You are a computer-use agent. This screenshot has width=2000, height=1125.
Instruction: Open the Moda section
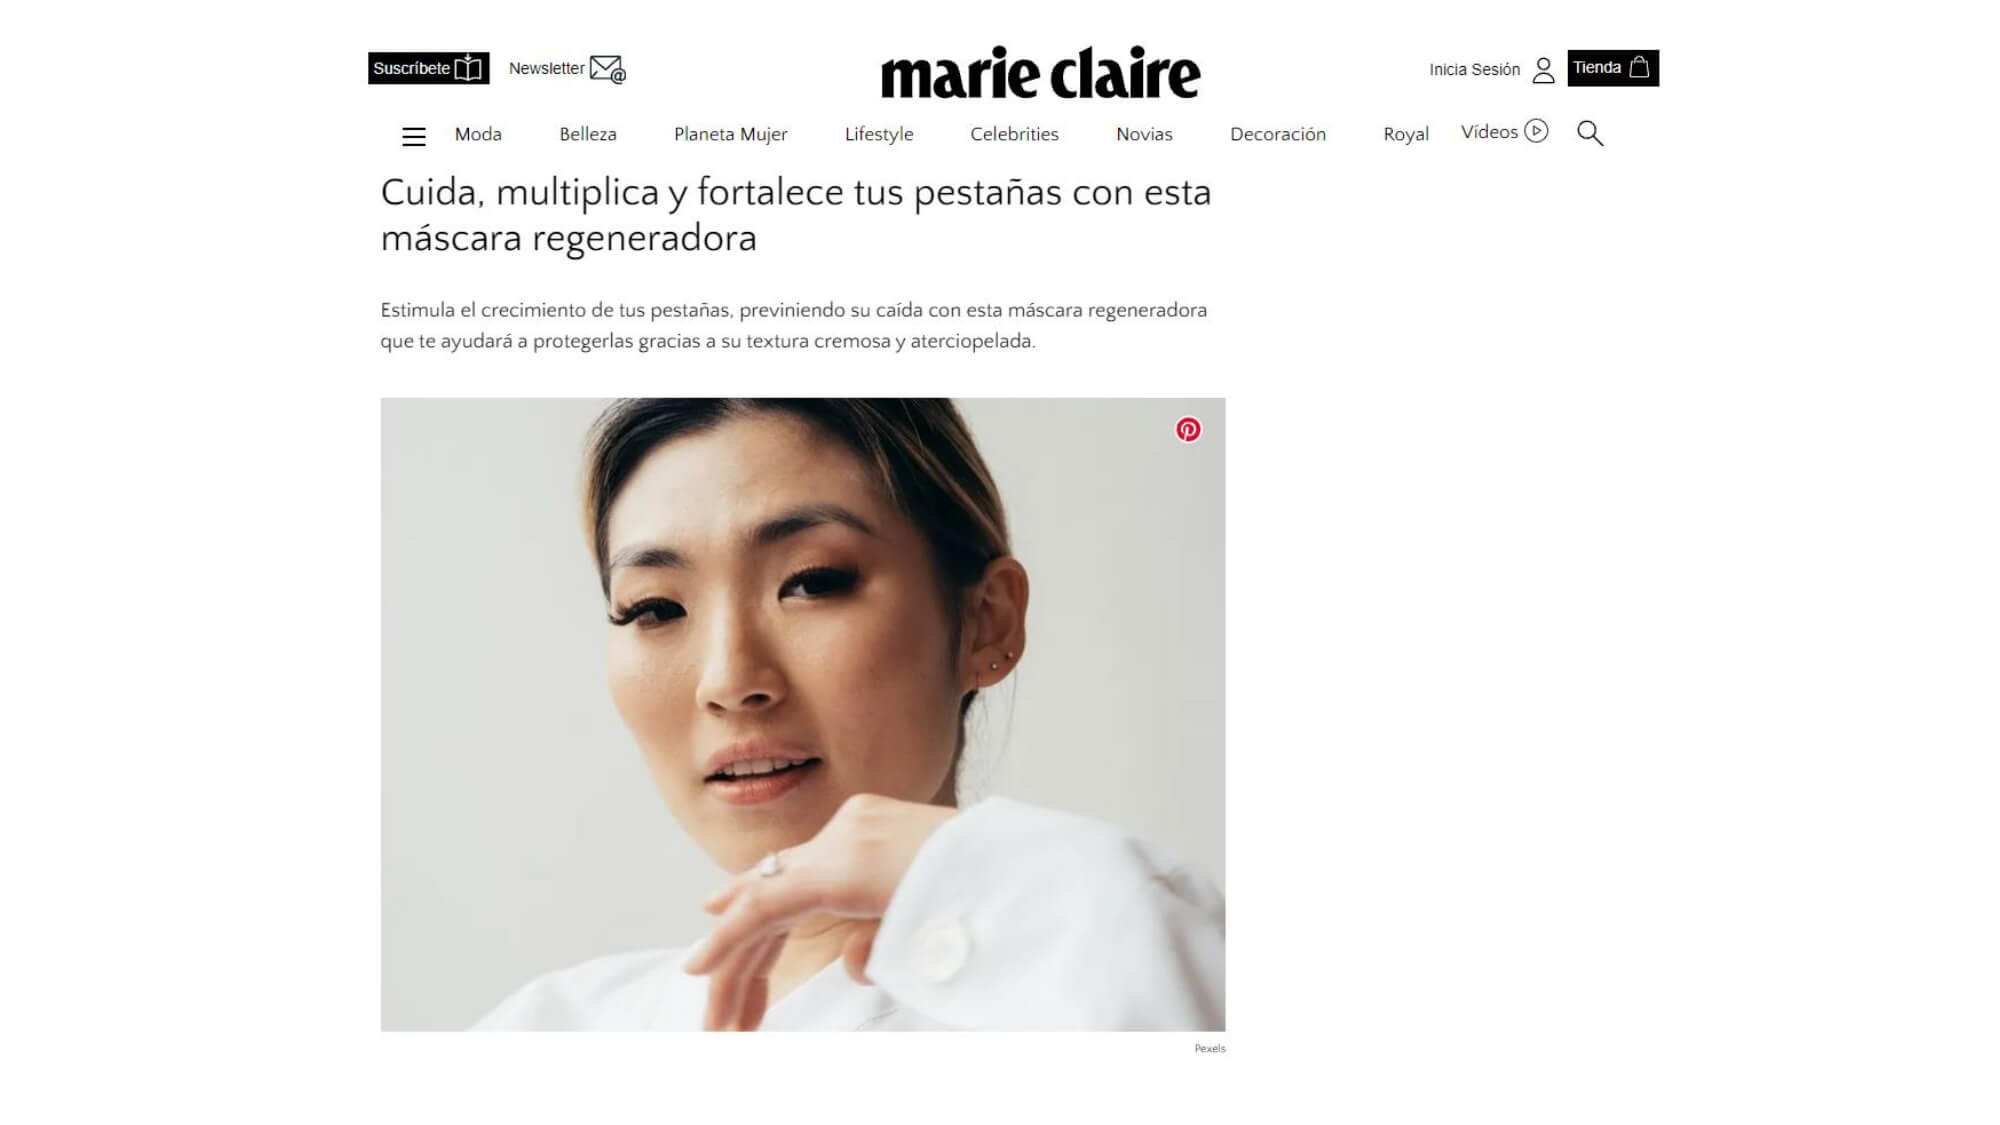(478, 134)
